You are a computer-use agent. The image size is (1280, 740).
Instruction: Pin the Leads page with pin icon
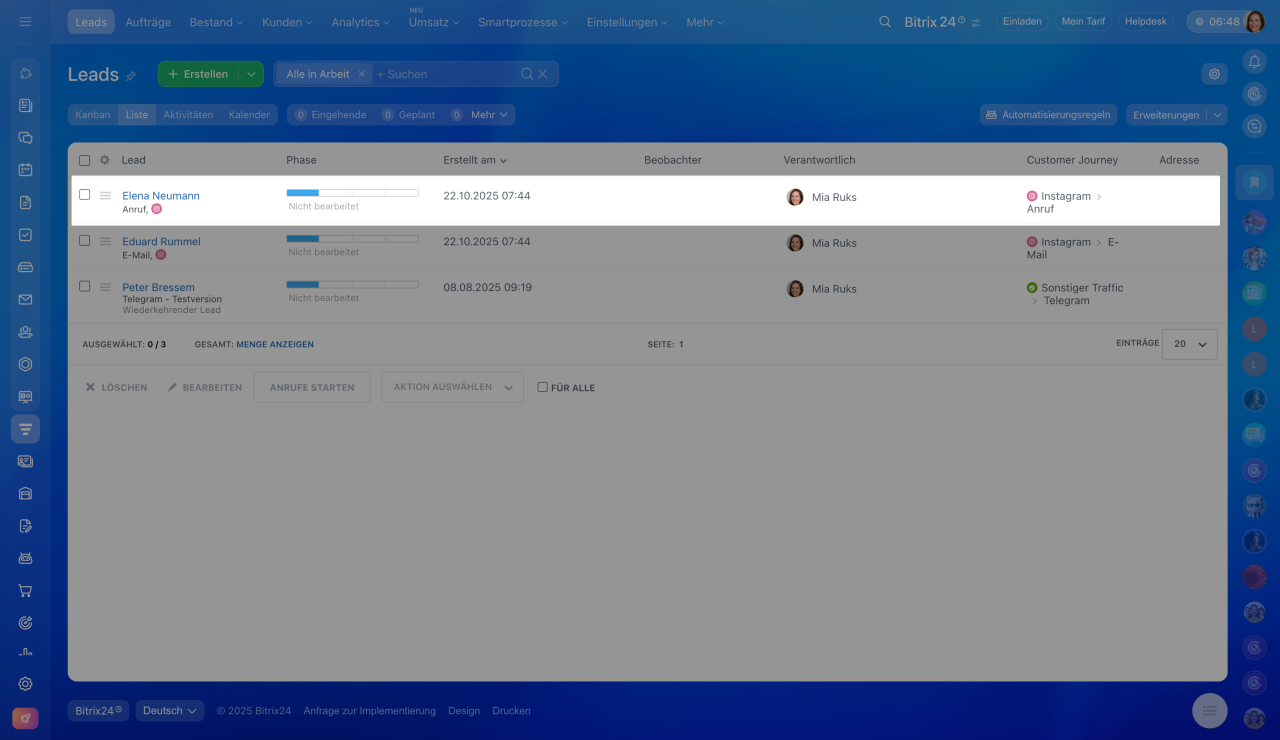tap(131, 76)
